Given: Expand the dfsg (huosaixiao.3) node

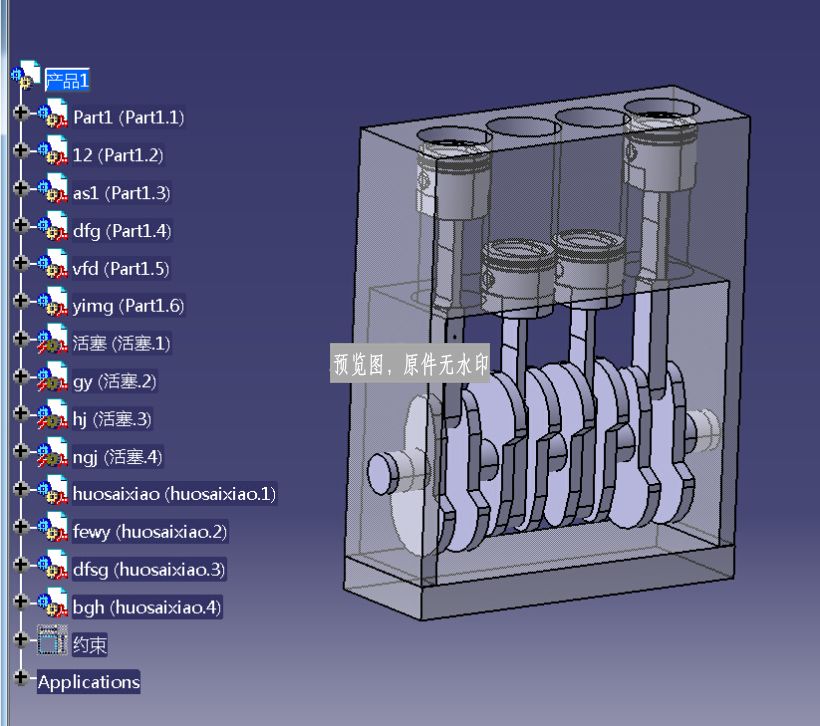Looking at the screenshot, I should (21, 564).
